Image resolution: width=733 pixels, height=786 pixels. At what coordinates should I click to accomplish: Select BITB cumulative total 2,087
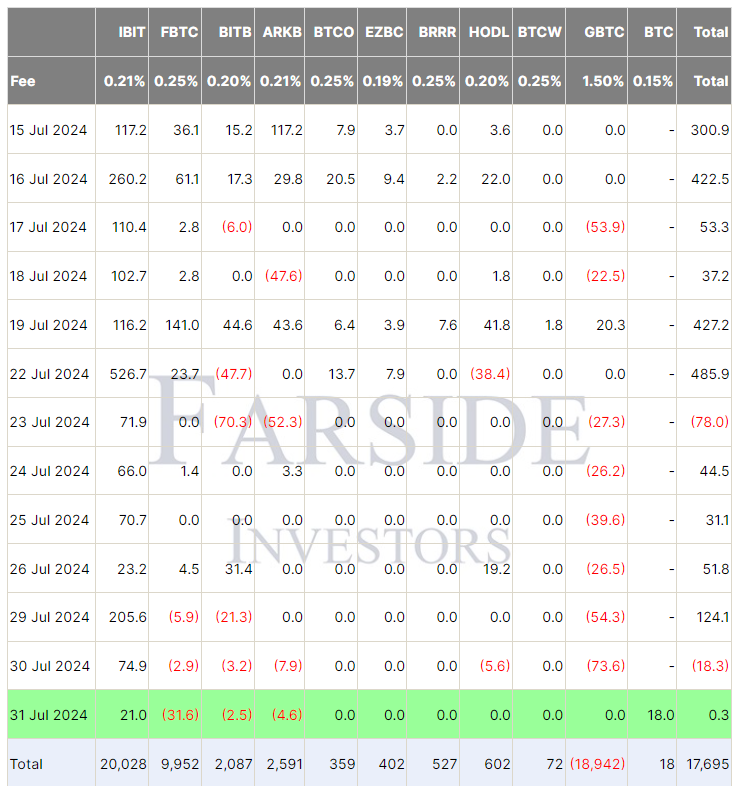click(x=234, y=764)
